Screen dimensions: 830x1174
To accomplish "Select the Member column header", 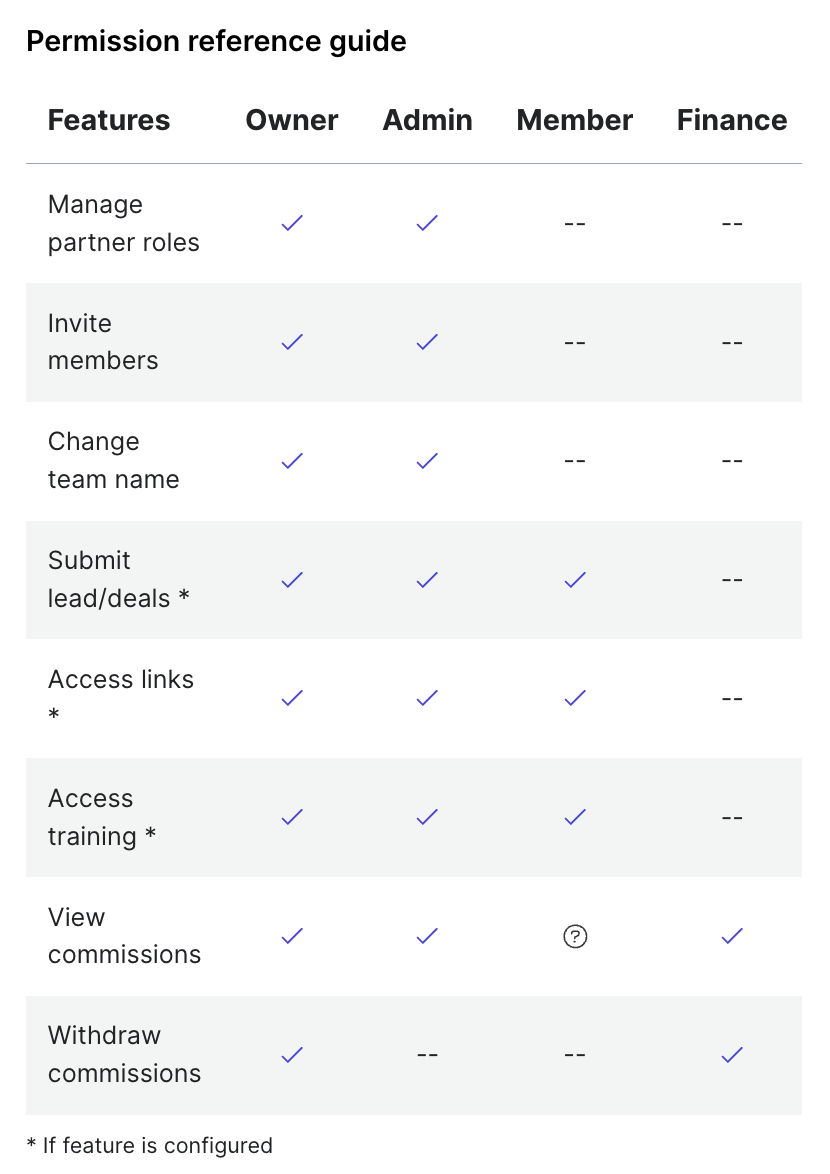I will click(x=575, y=120).
